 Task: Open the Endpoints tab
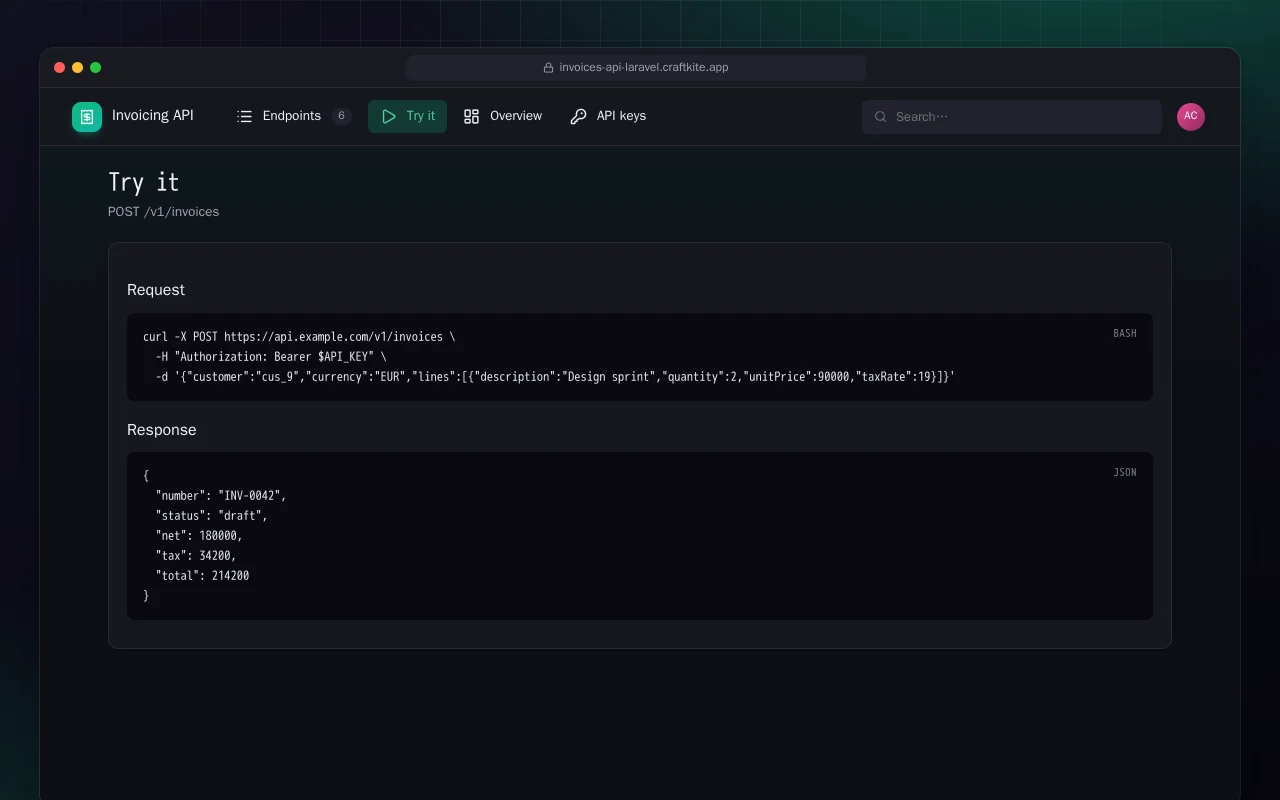294,116
